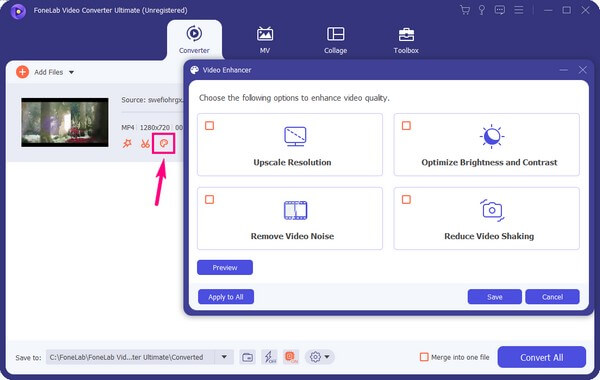Image resolution: width=600 pixels, height=380 pixels.
Task: Click the FoneLab app logo
Action: [x=18, y=11]
